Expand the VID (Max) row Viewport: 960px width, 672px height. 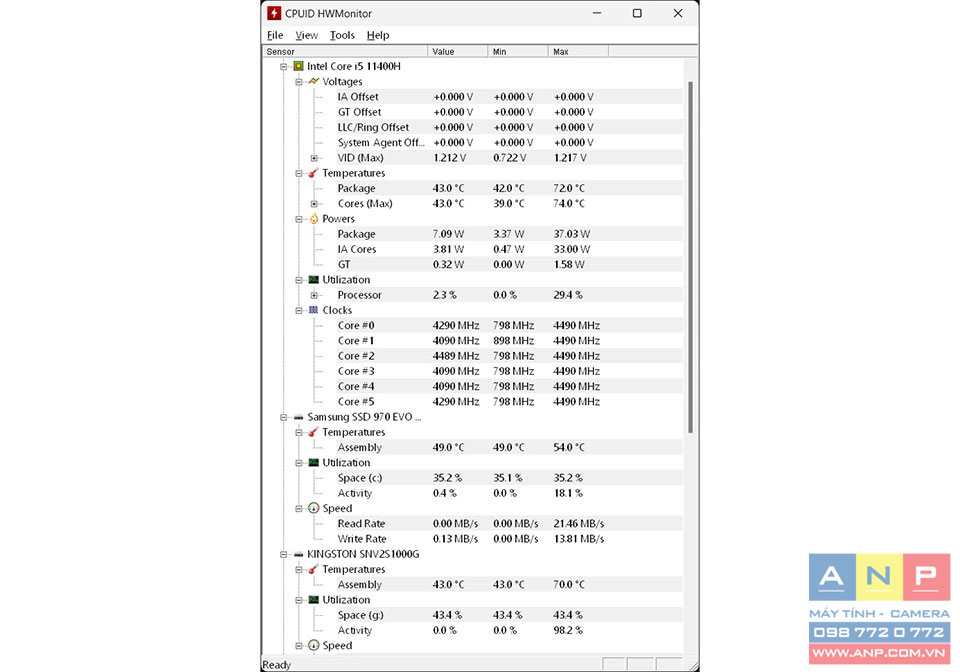(314, 158)
